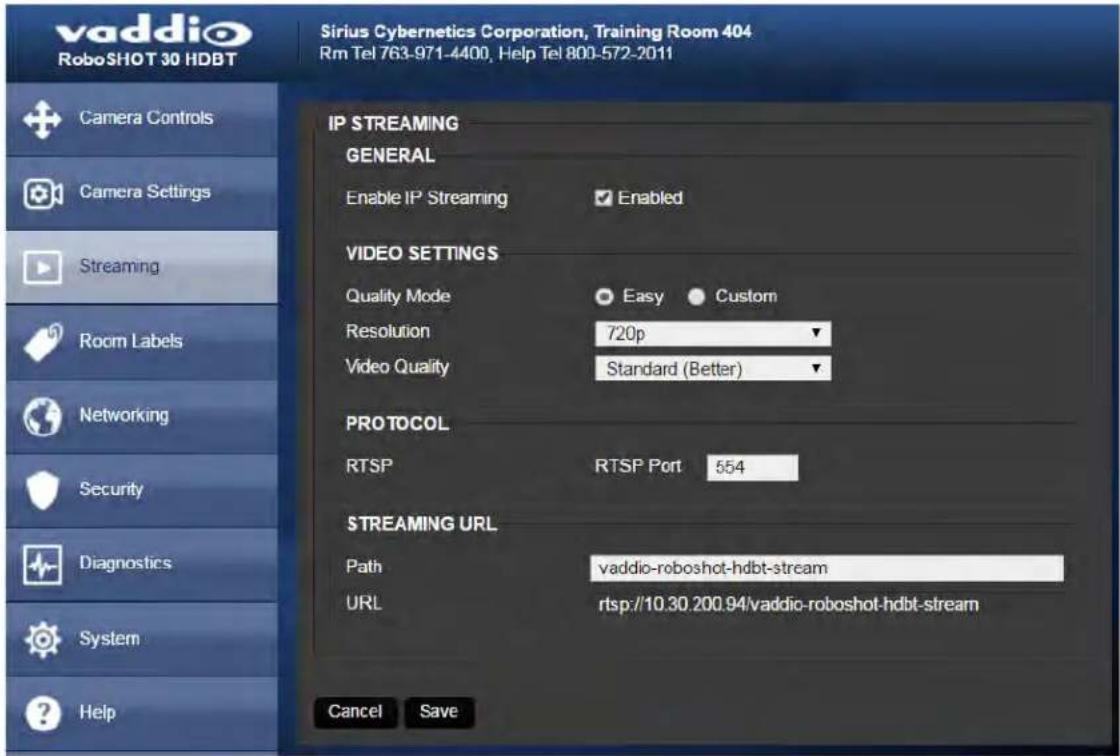
Task: Open the Networking page
Action: (x=141, y=417)
